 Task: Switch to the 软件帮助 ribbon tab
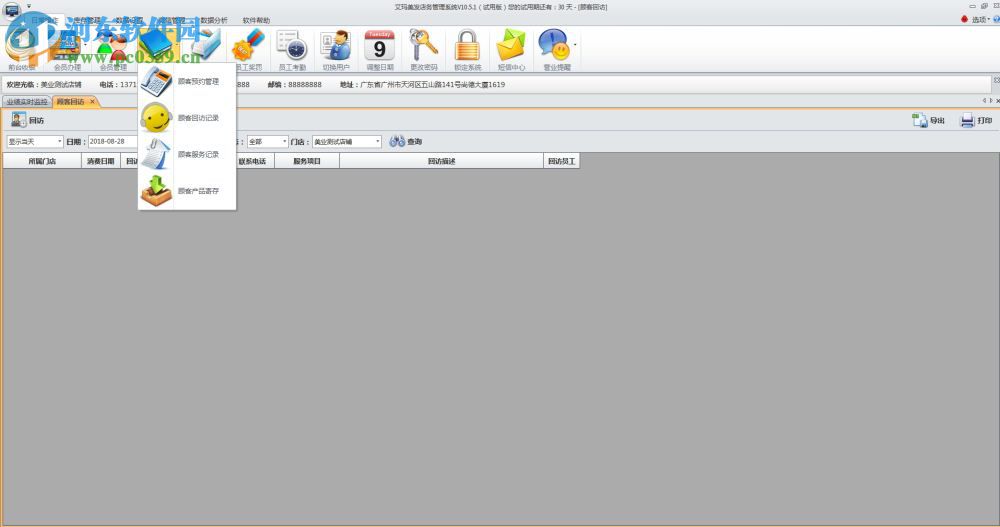(256, 20)
